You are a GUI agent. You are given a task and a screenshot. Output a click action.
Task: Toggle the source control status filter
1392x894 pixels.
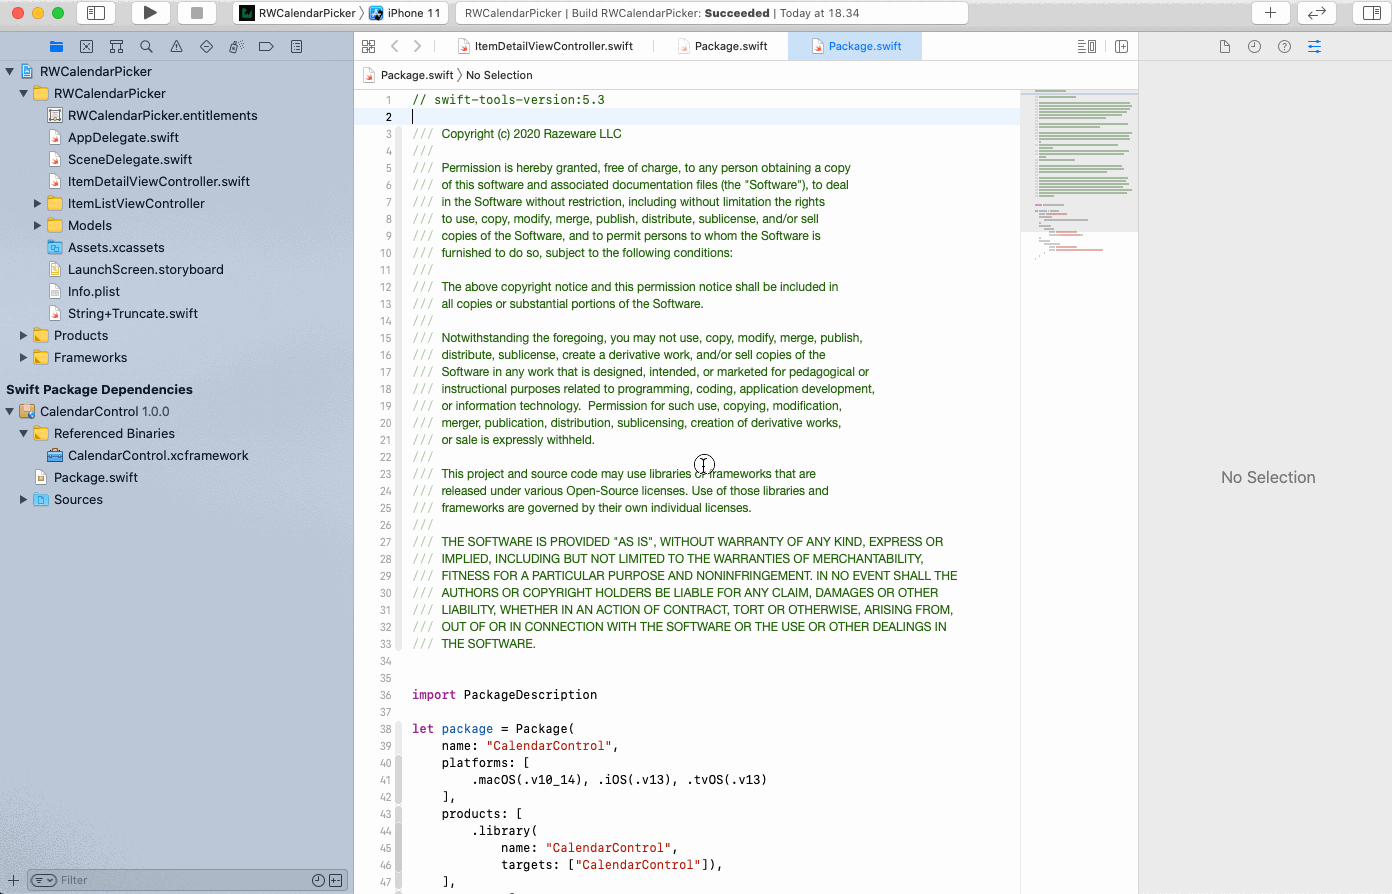coord(336,880)
